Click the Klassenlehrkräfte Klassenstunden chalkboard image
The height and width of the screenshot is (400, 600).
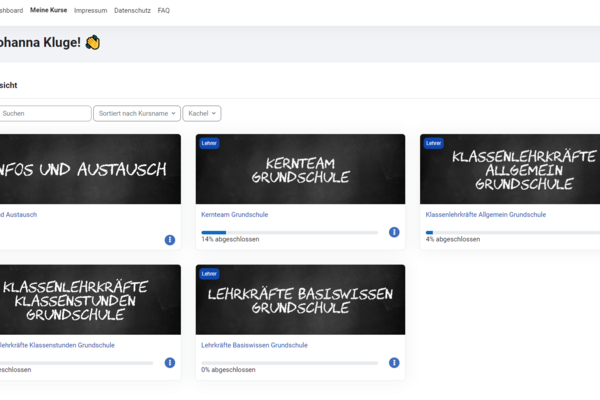90,299
